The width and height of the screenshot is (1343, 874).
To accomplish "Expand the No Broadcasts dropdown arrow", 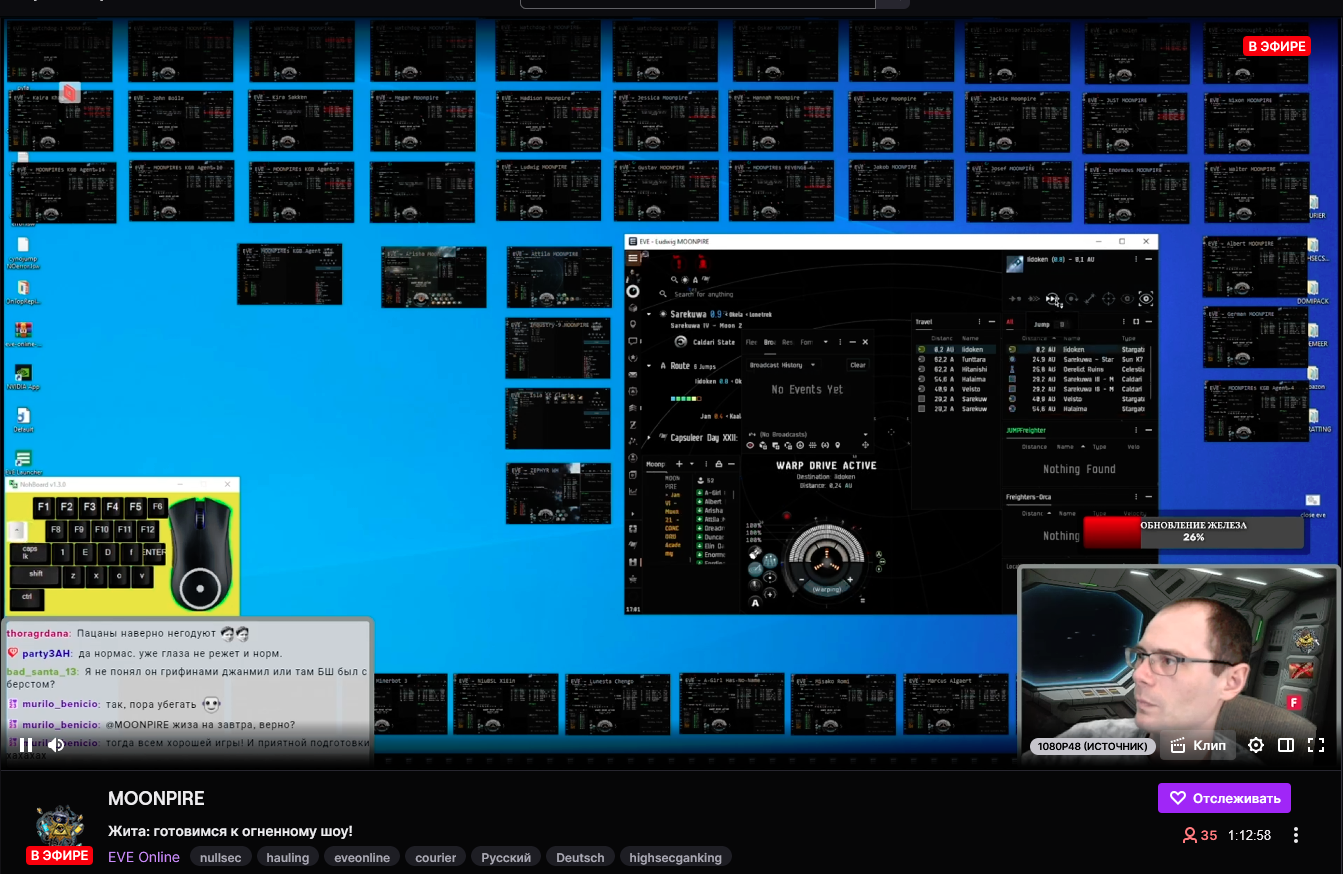I will coord(865,434).
